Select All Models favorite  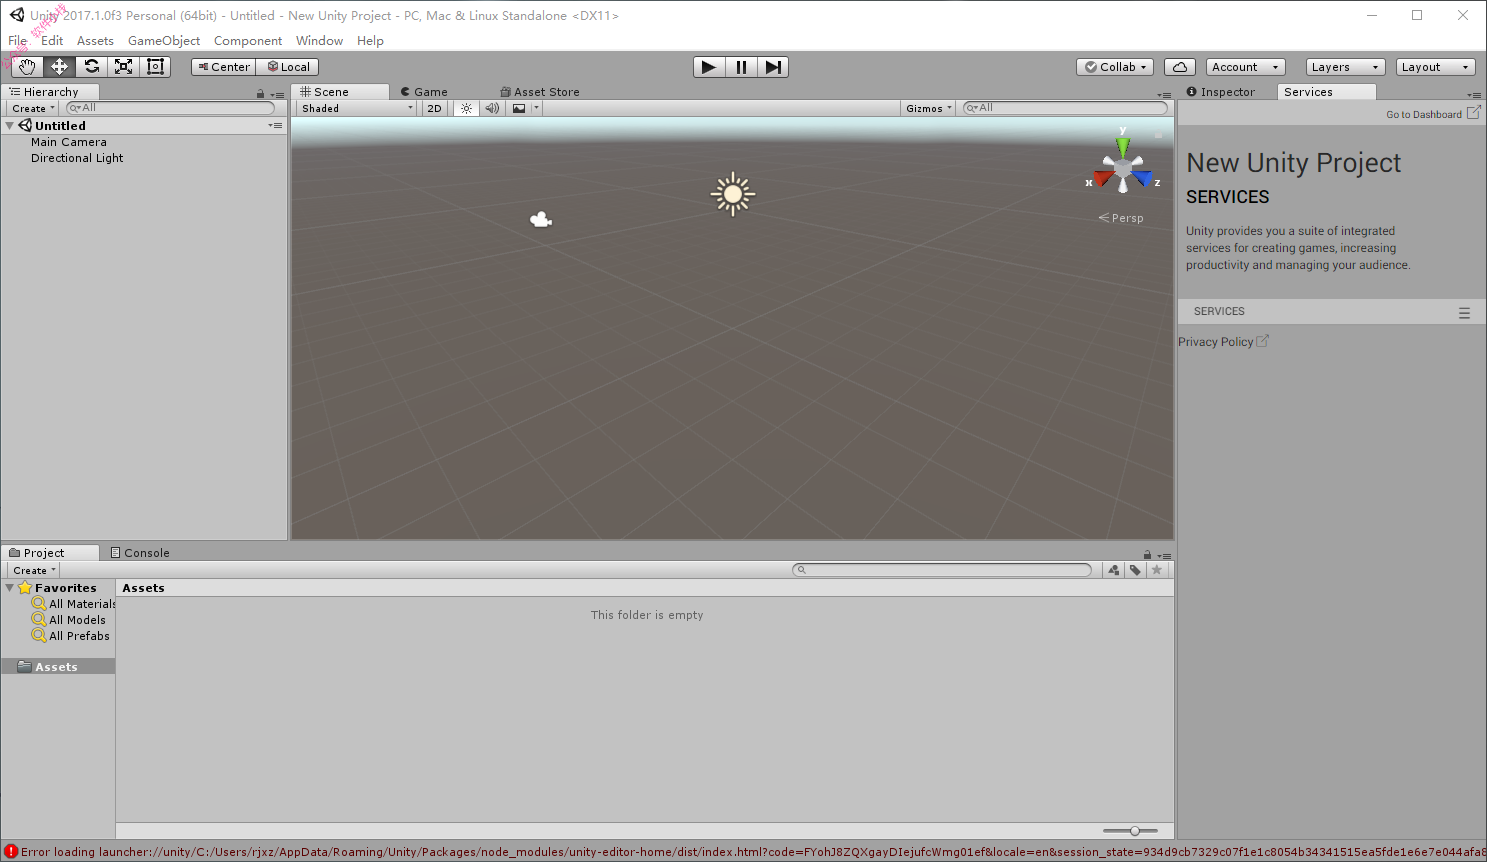click(x=69, y=620)
